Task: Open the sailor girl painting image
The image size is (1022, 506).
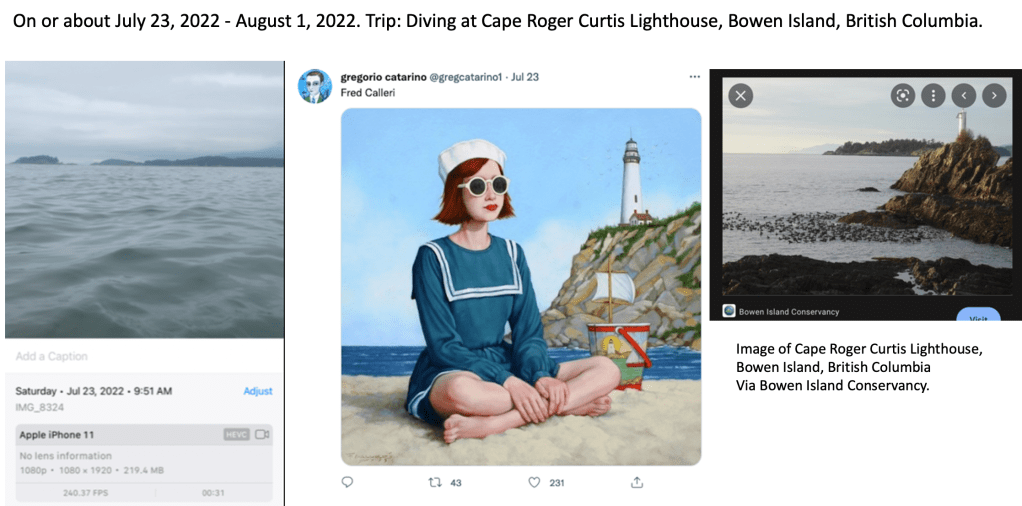Action: pyautogui.click(x=521, y=286)
